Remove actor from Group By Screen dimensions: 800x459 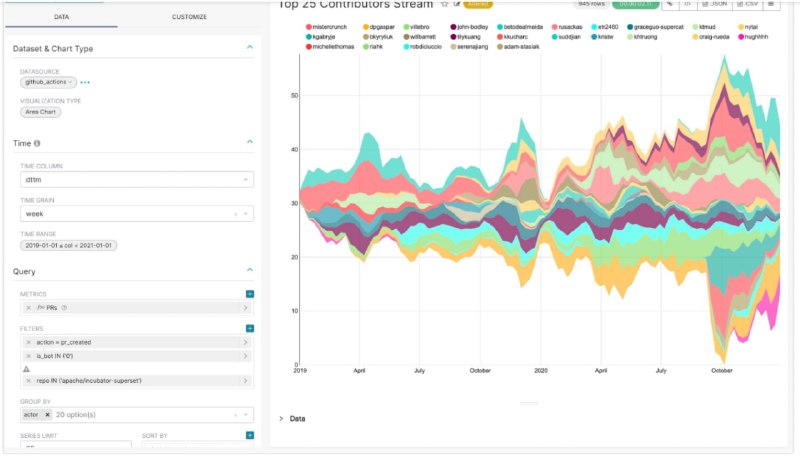click(47, 415)
